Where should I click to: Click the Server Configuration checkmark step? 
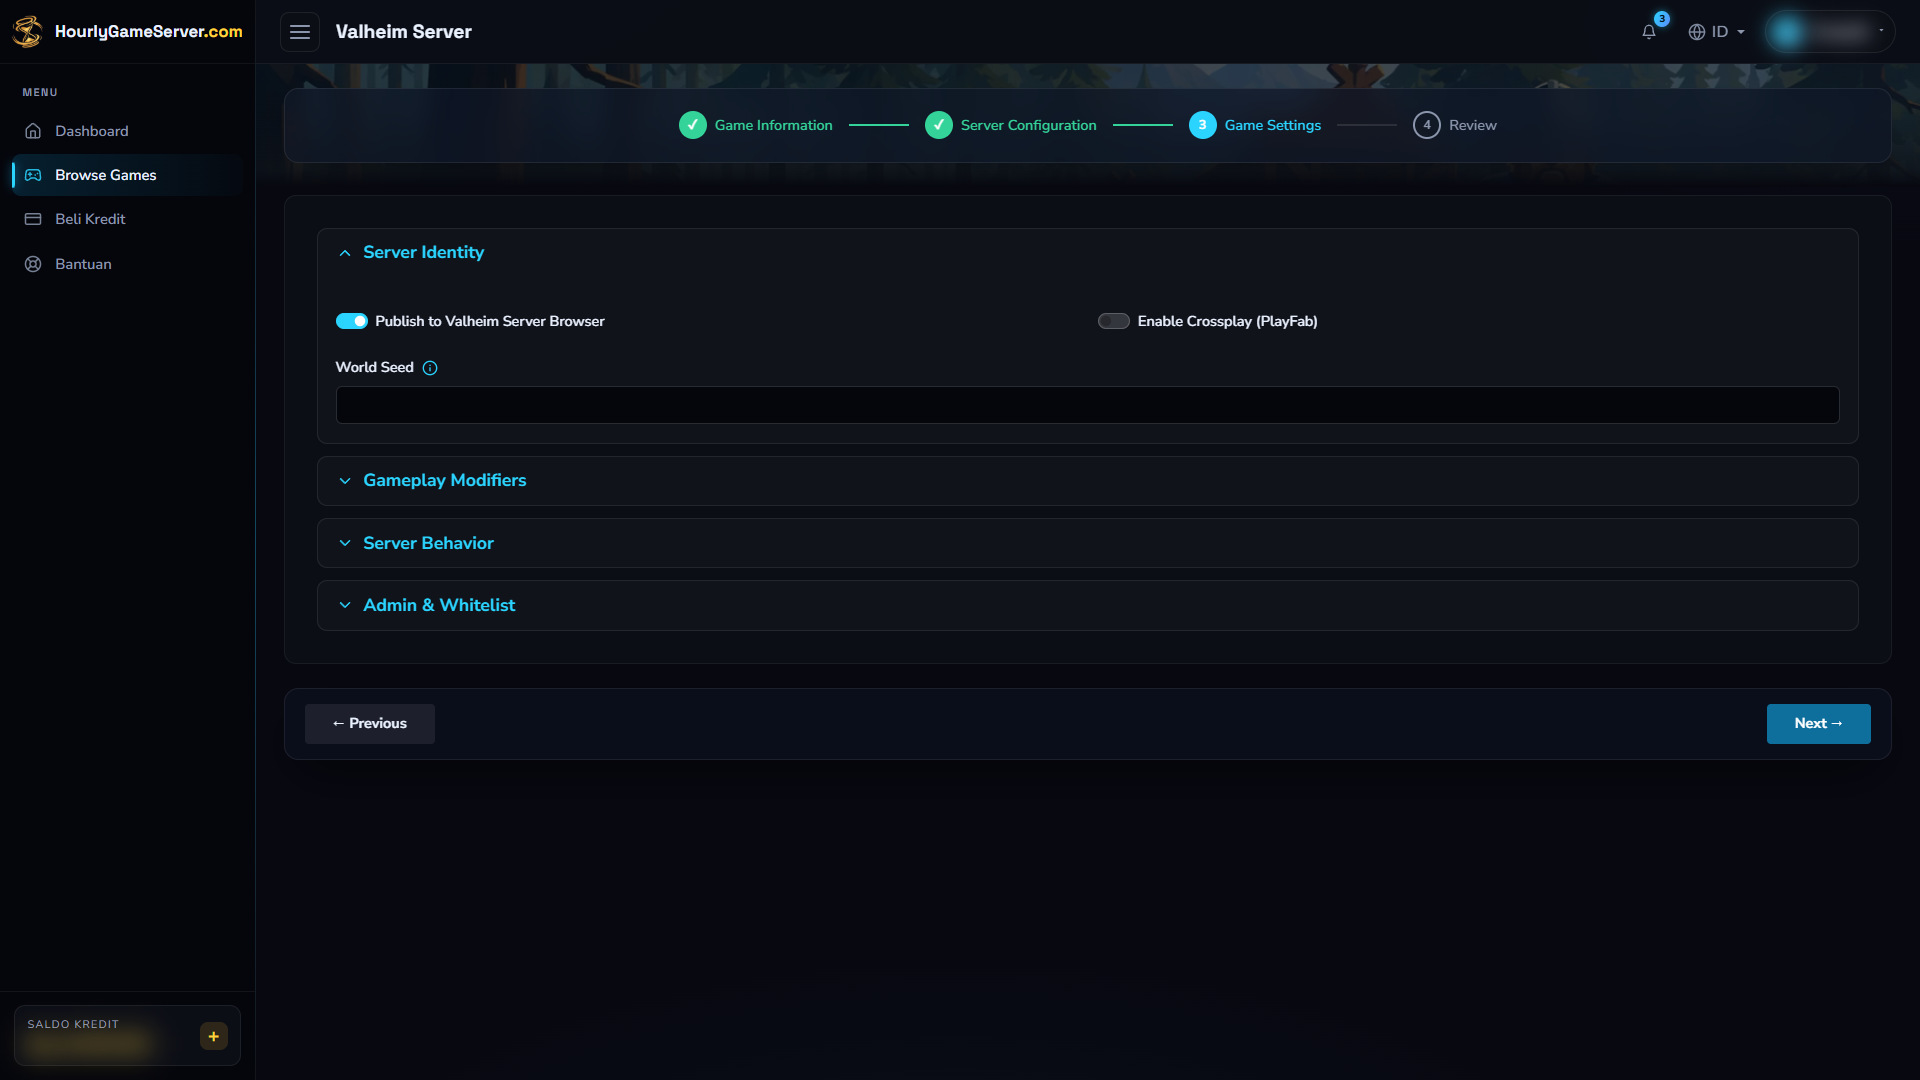click(939, 125)
